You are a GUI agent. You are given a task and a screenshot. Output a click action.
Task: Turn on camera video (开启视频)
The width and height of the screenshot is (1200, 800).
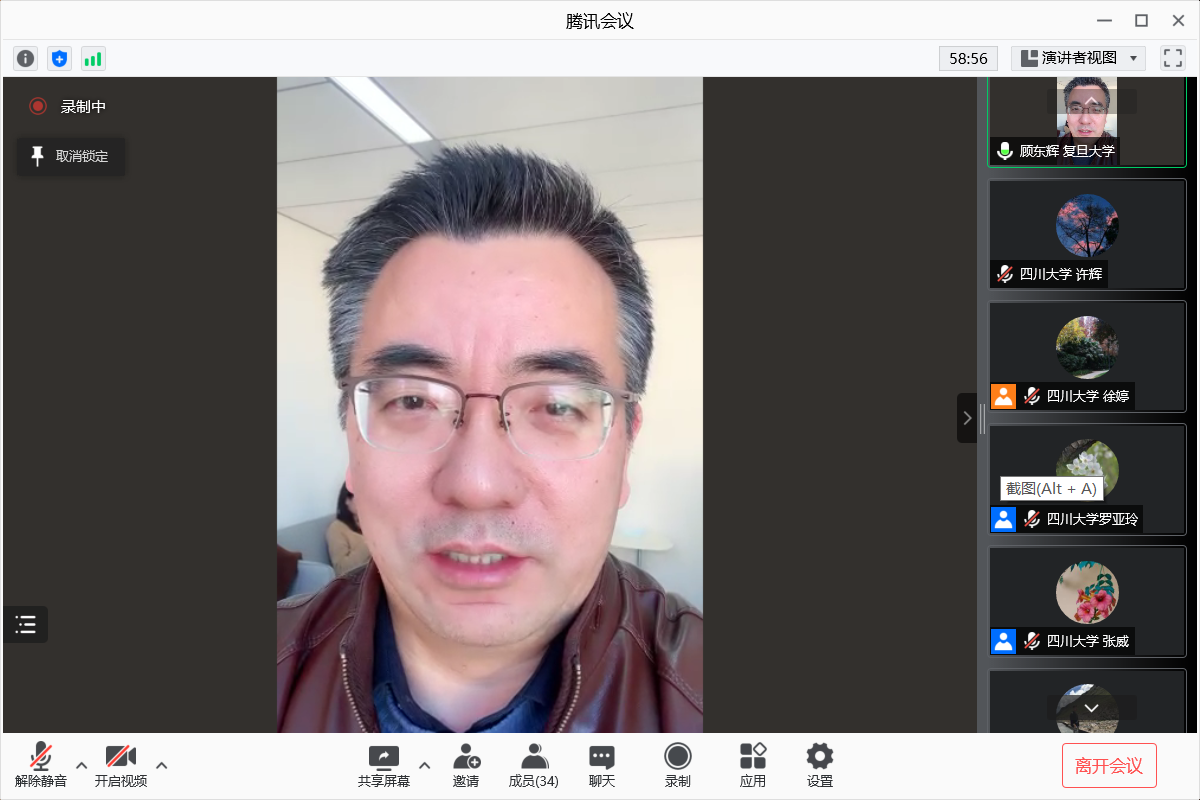pos(121,766)
